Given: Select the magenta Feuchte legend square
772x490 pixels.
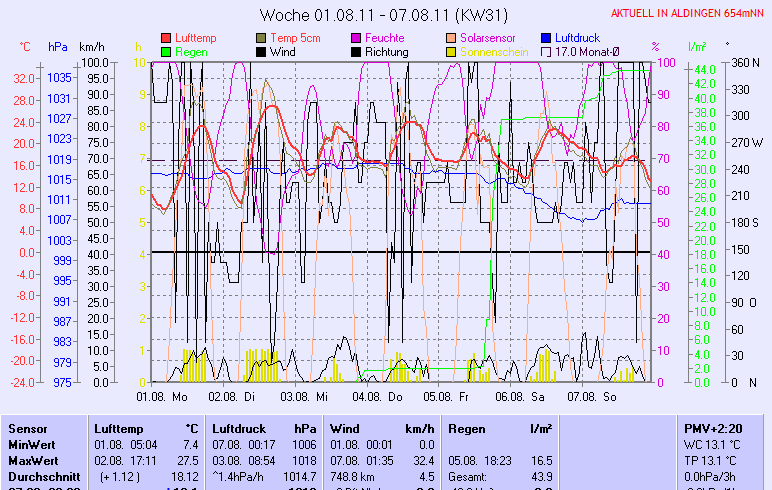Looking at the screenshot, I should 357,37.
